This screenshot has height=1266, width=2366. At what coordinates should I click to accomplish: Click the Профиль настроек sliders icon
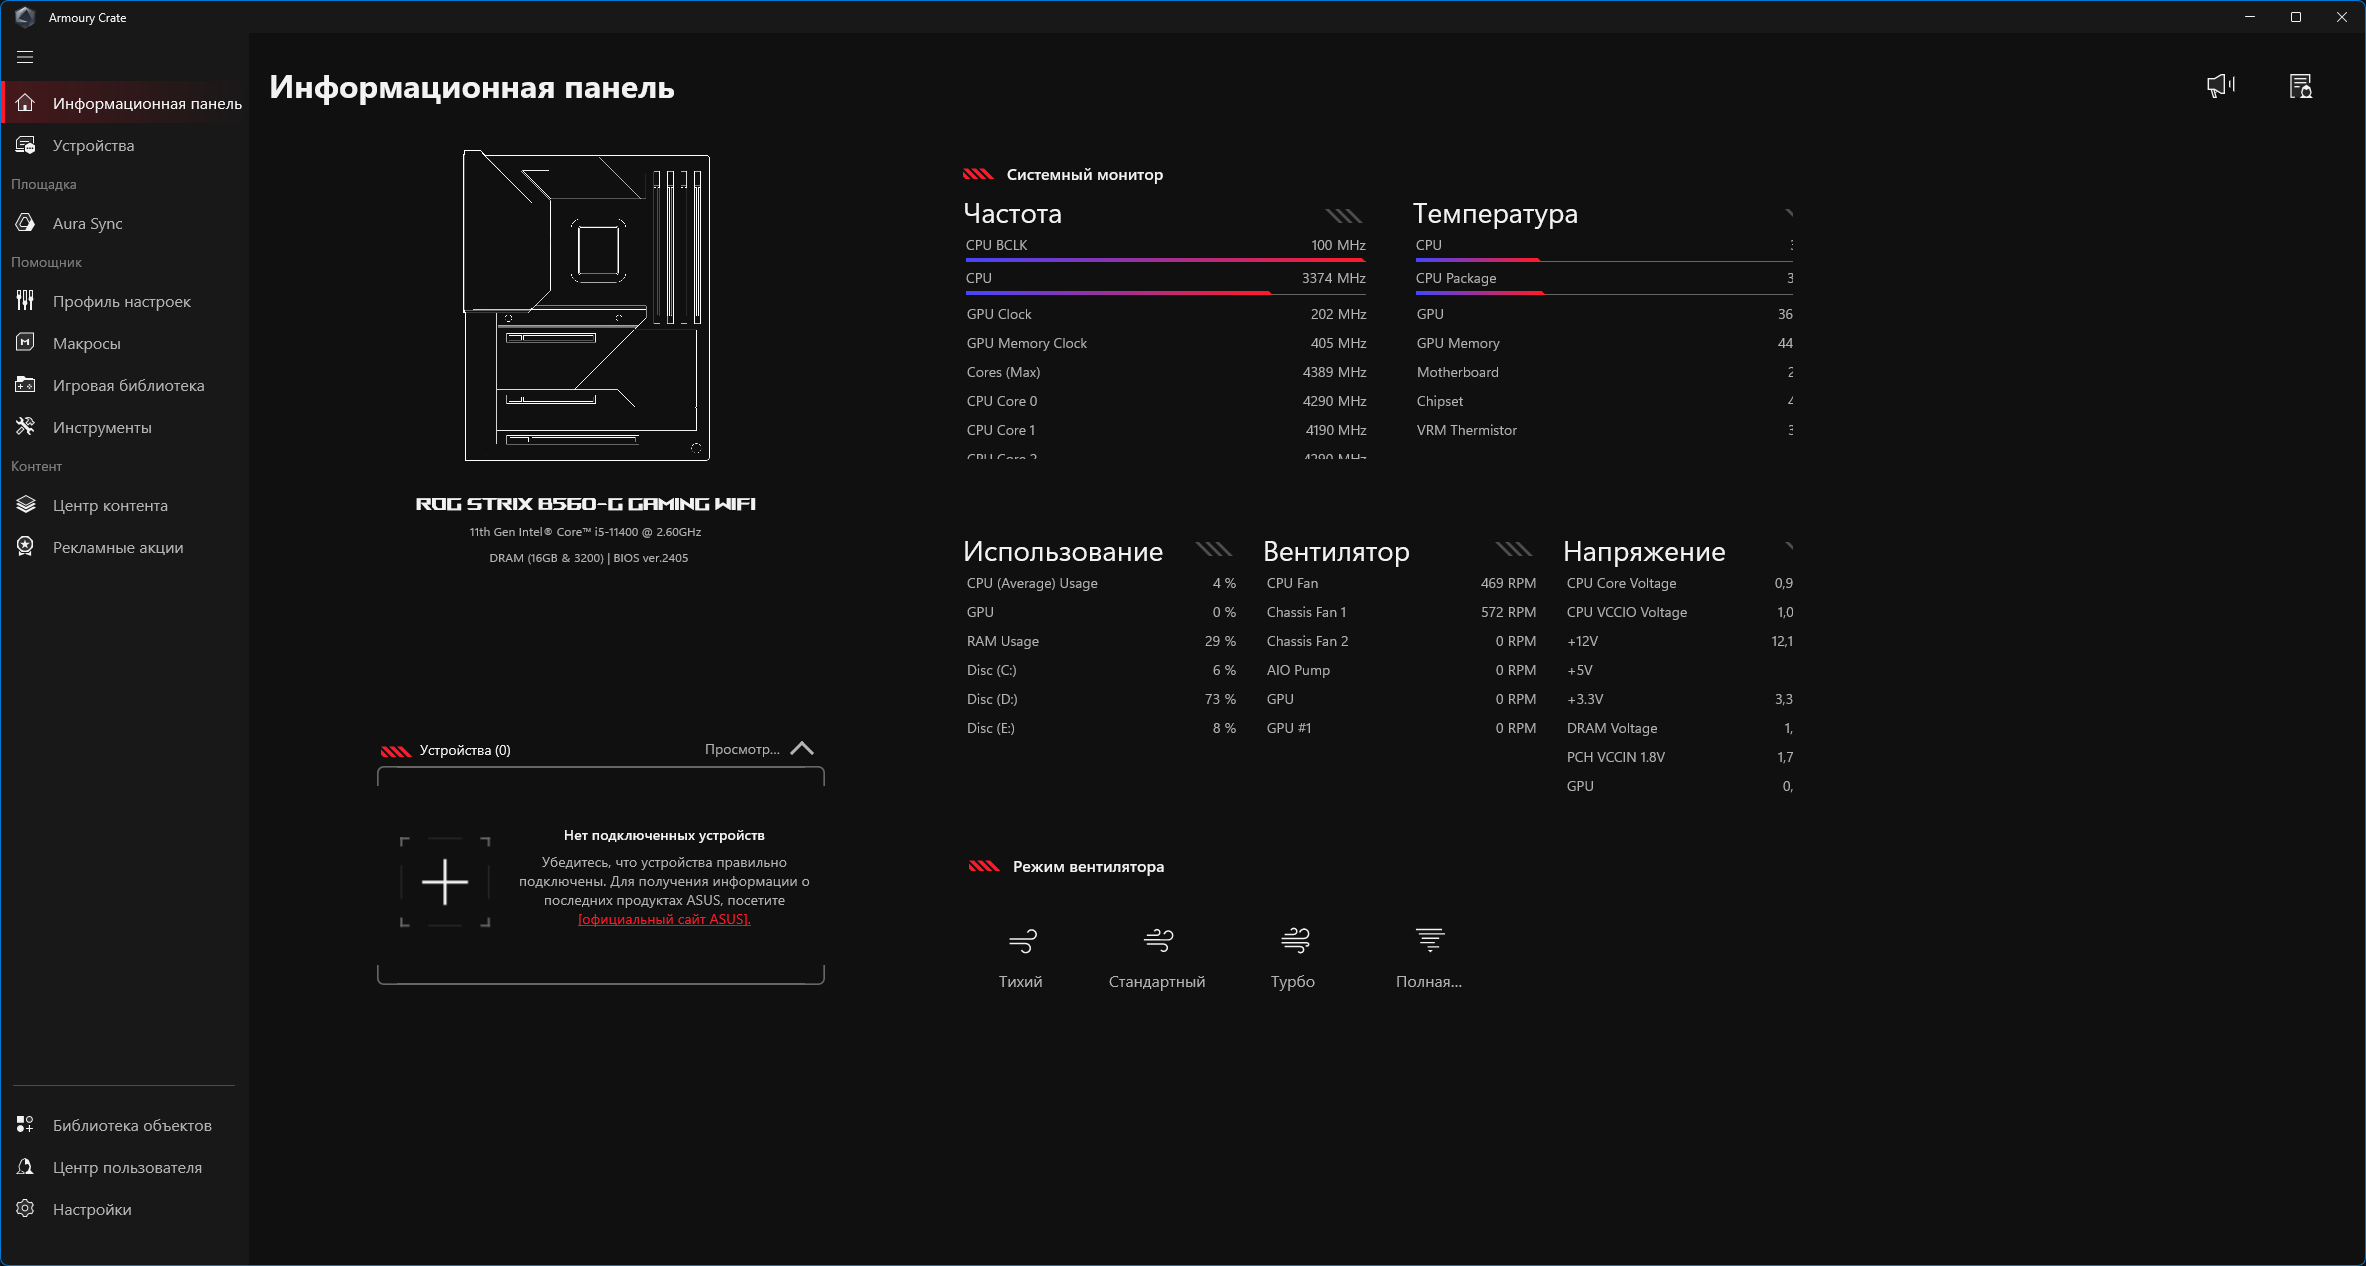click(26, 301)
